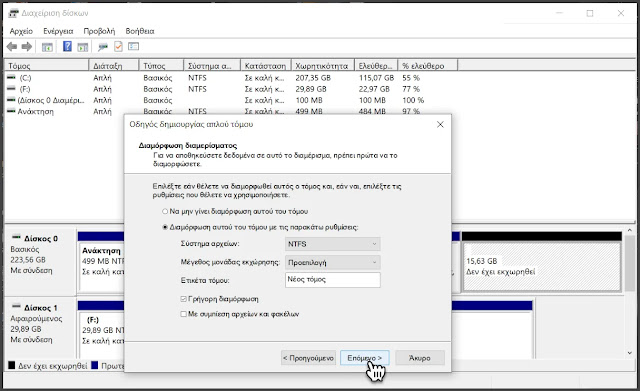Image resolution: width=640 pixels, height=391 pixels.
Task: Click the Δίσκος 1 disk label panel
Action: click(x=40, y=329)
